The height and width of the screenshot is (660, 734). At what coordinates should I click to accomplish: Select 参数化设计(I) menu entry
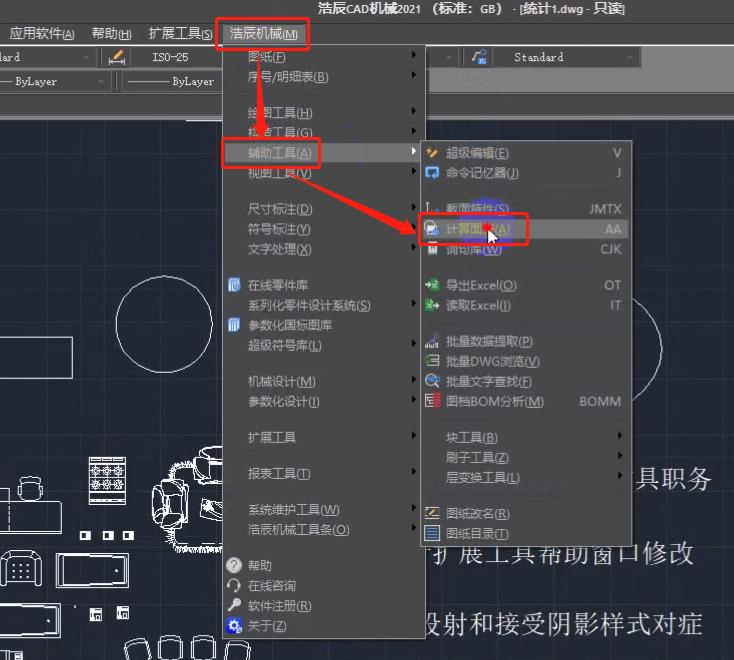pos(323,402)
